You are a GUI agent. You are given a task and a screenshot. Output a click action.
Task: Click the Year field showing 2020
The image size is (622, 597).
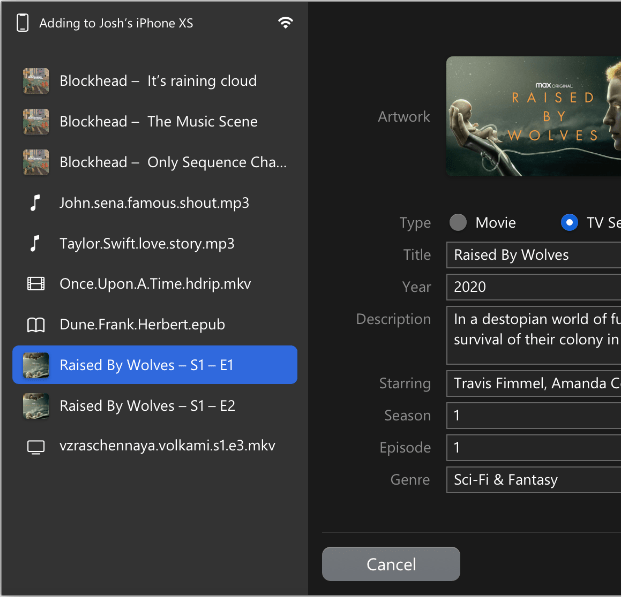pos(534,287)
